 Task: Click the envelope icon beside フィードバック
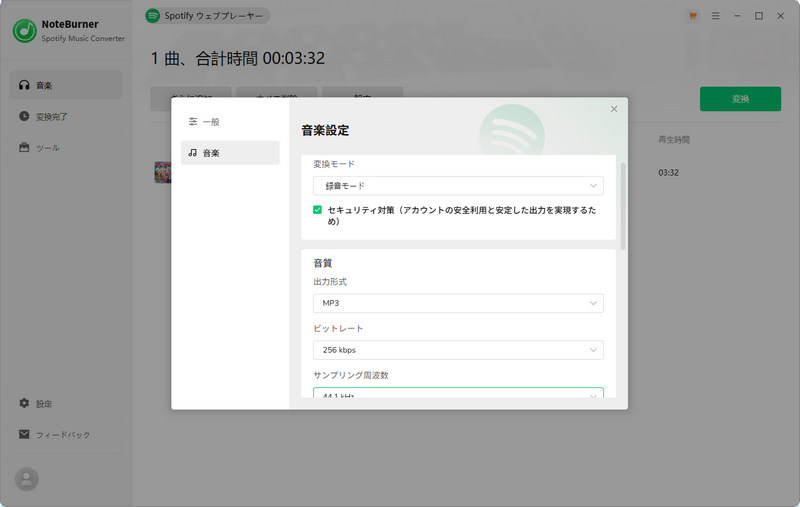point(24,434)
